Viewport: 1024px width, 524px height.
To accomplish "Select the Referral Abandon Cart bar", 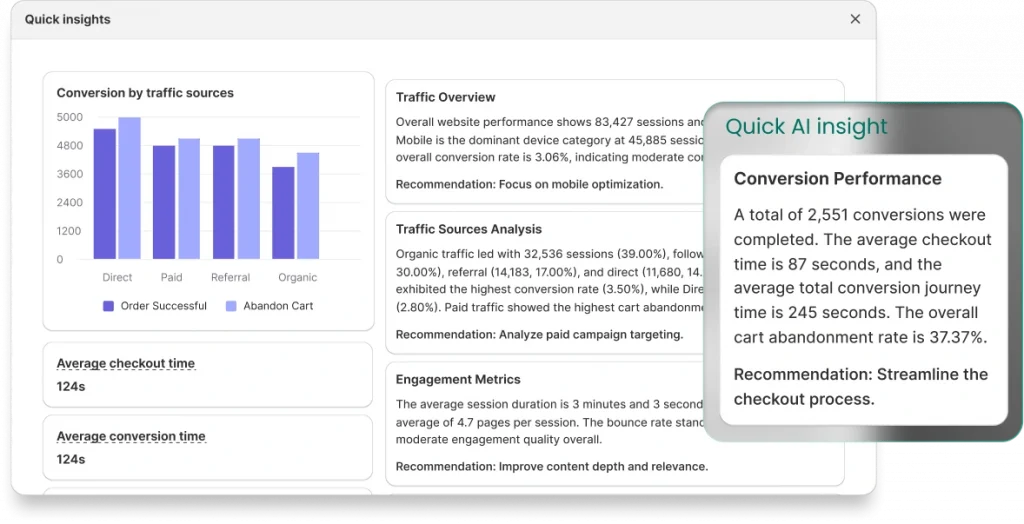I will pyautogui.click(x=248, y=198).
